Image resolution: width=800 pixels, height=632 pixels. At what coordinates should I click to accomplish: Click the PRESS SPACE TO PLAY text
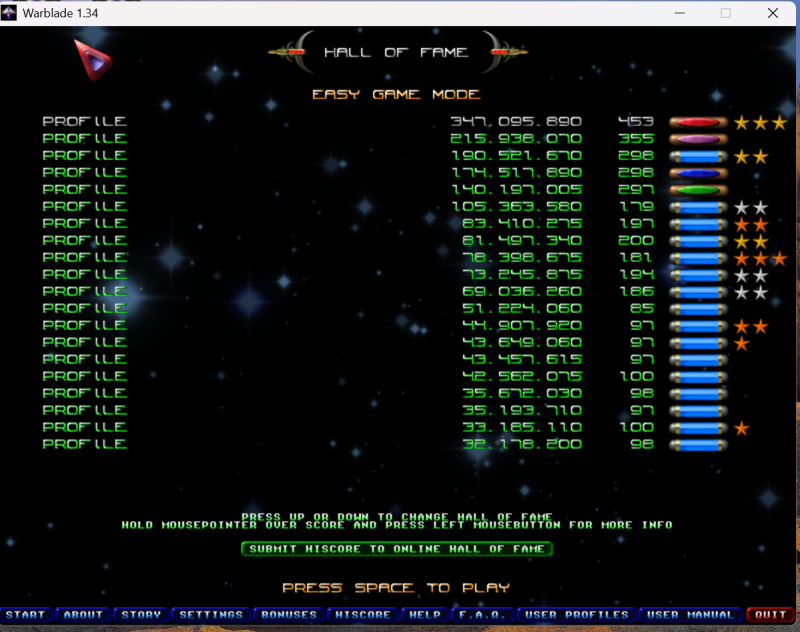396,588
